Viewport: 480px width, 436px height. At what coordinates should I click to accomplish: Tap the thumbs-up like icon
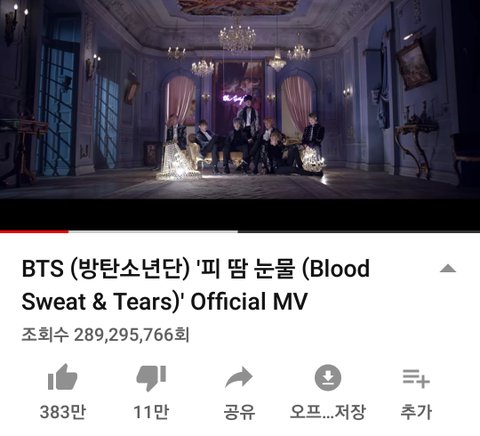[x=63, y=377]
